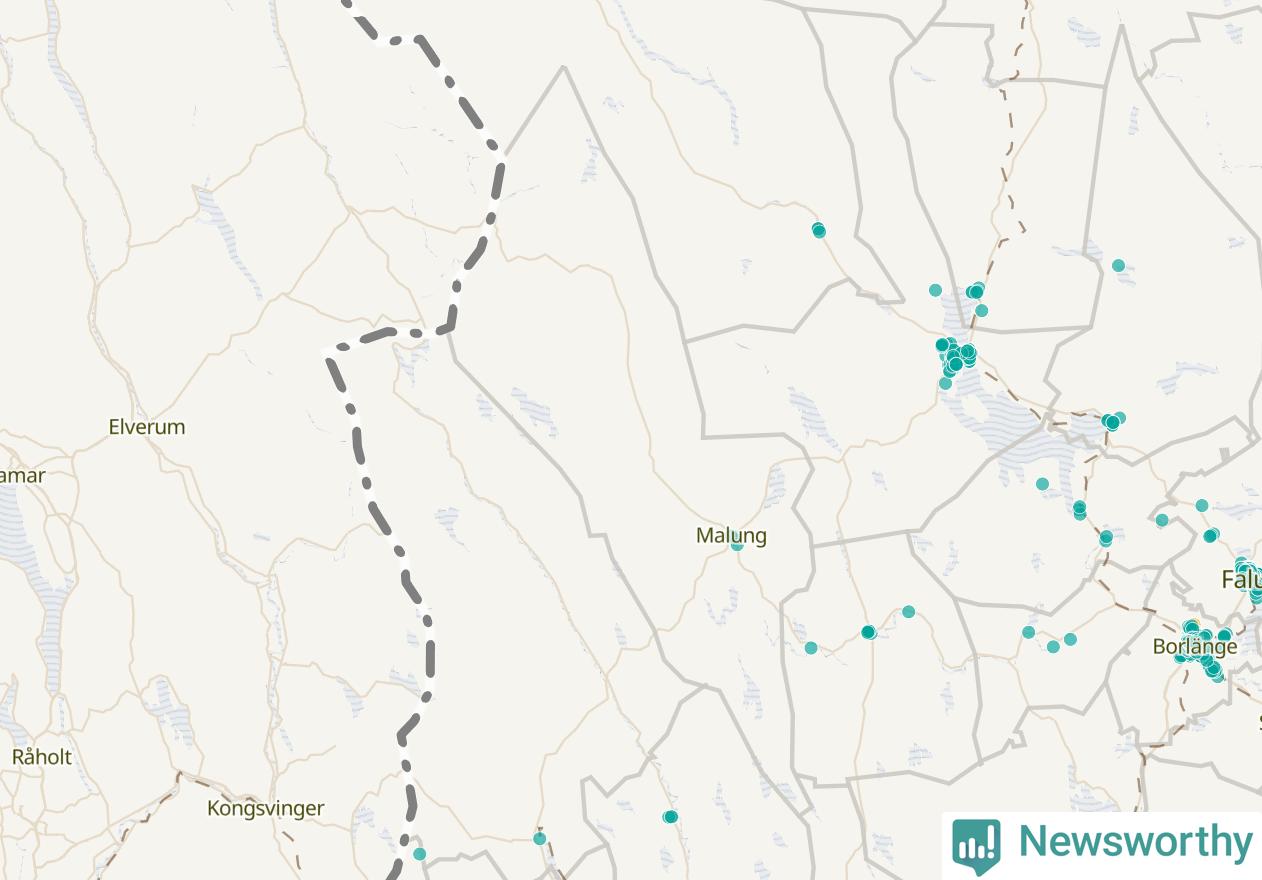
Task: Click the Newsworthy logo icon
Action: [976, 845]
